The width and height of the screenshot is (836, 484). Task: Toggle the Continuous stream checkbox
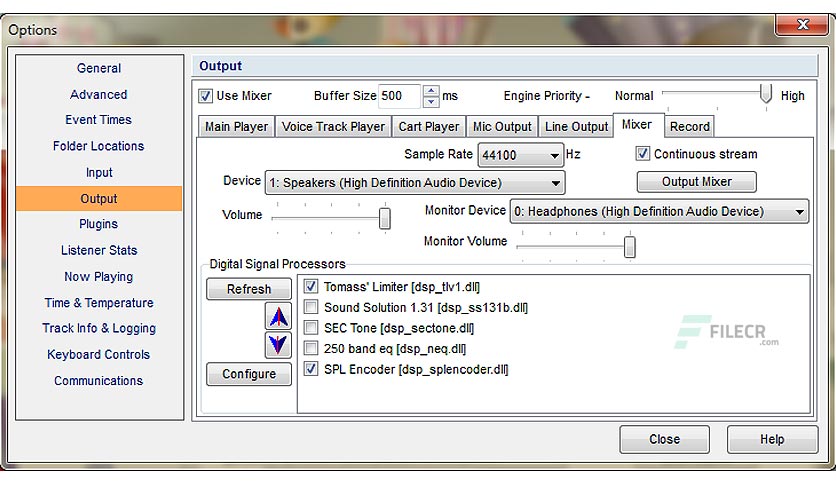[x=642, y=154]
